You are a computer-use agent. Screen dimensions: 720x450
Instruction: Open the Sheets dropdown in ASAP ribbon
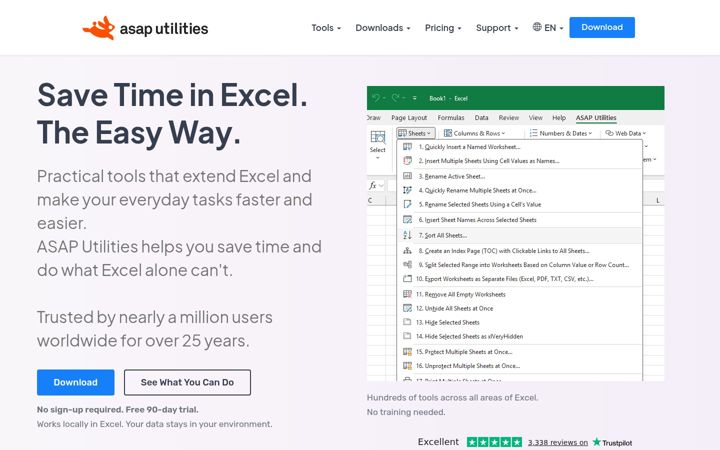[416, 133]
